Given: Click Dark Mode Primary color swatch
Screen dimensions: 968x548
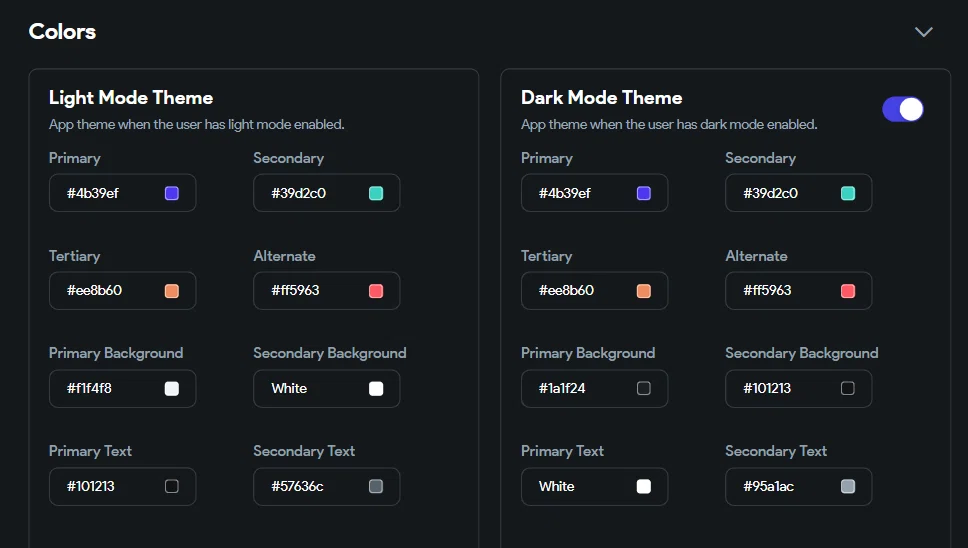Looking at the screenshot, I should coord(644,193).
